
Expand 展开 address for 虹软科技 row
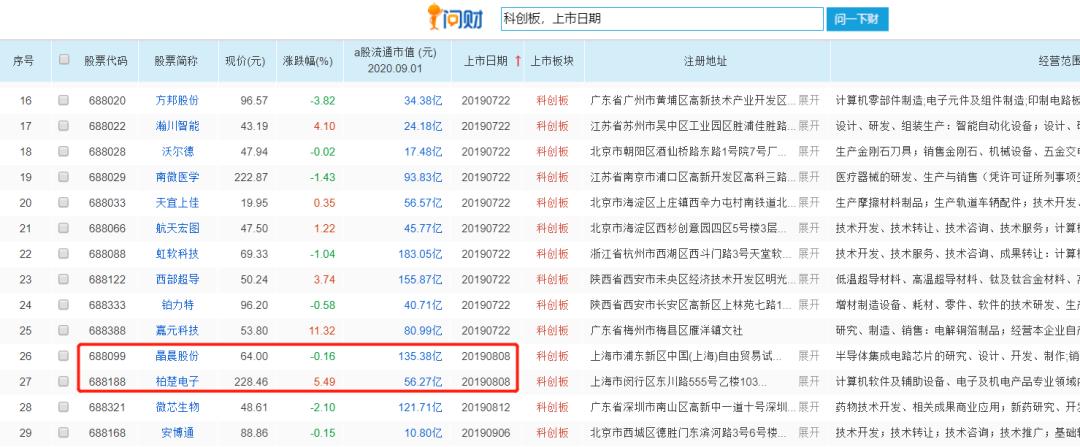(809, 254)
